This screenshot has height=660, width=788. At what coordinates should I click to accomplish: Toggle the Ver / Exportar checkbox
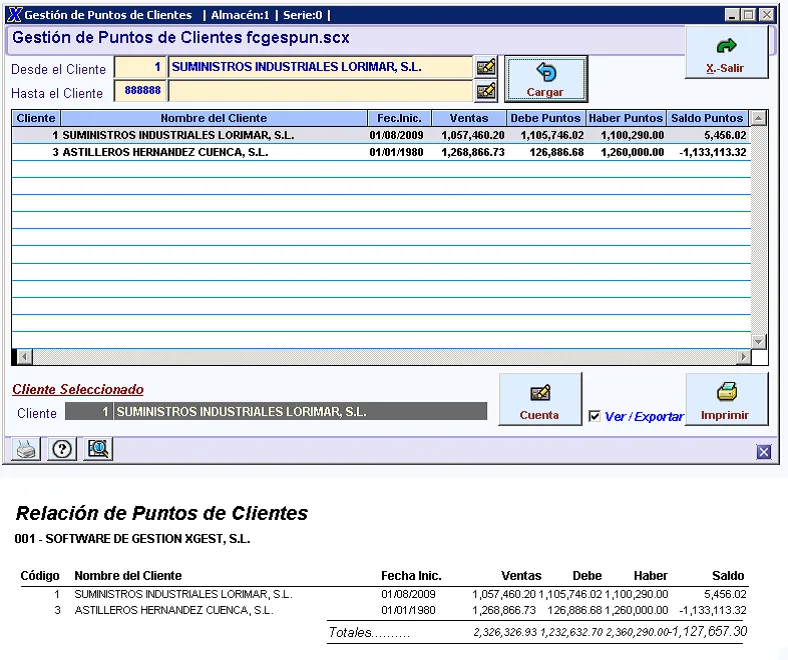point(595,416)
